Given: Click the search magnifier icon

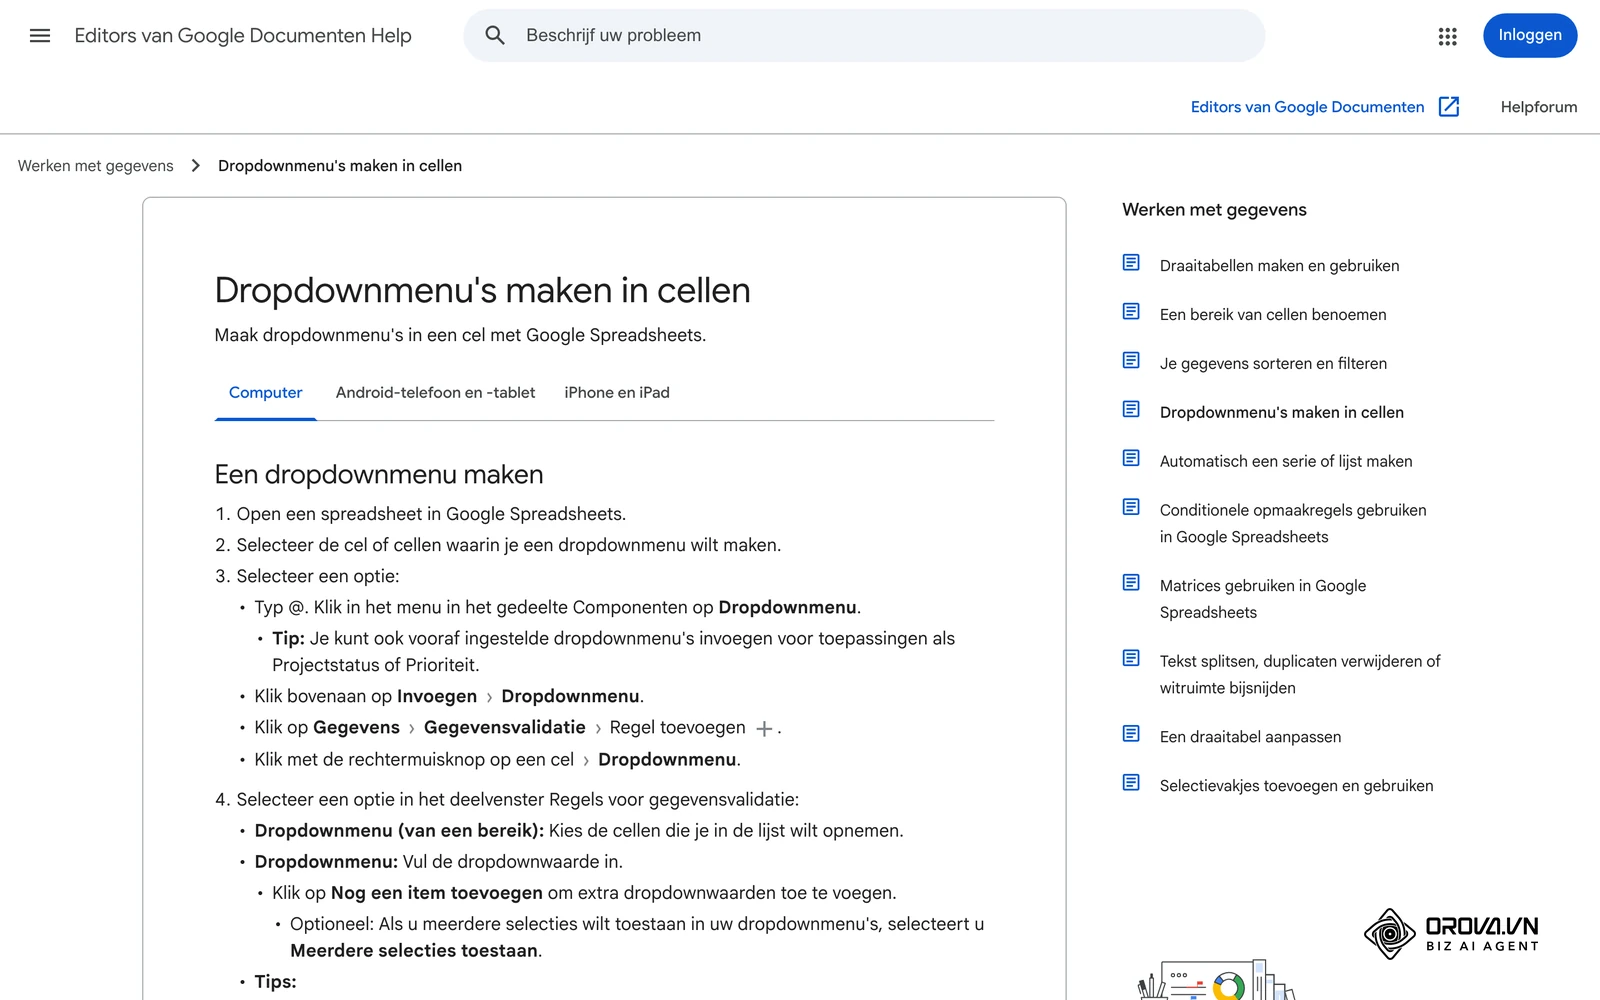Looking at the screenshot, I should pos(495,36).
